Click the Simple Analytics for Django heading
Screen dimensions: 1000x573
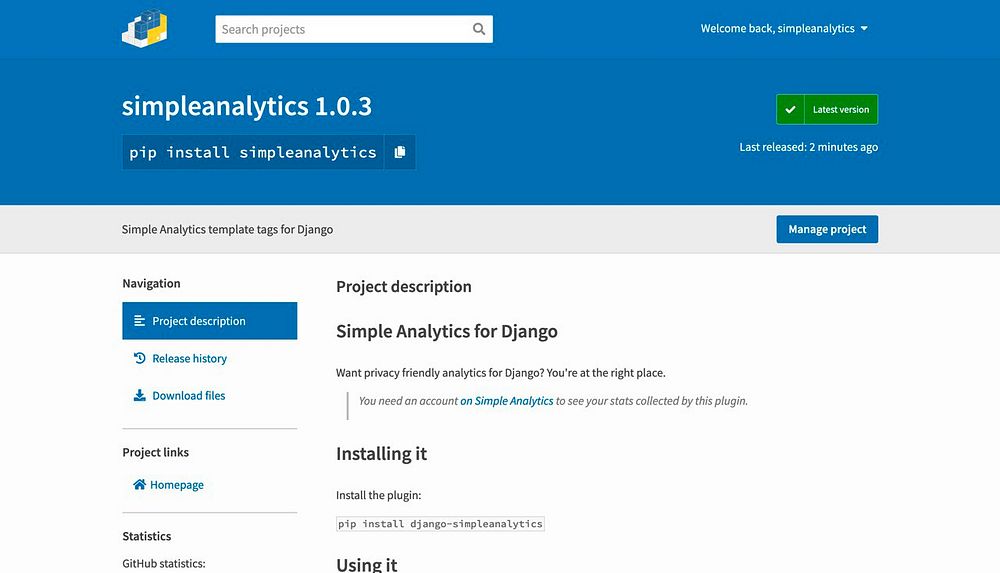click(x=446, y=331)
